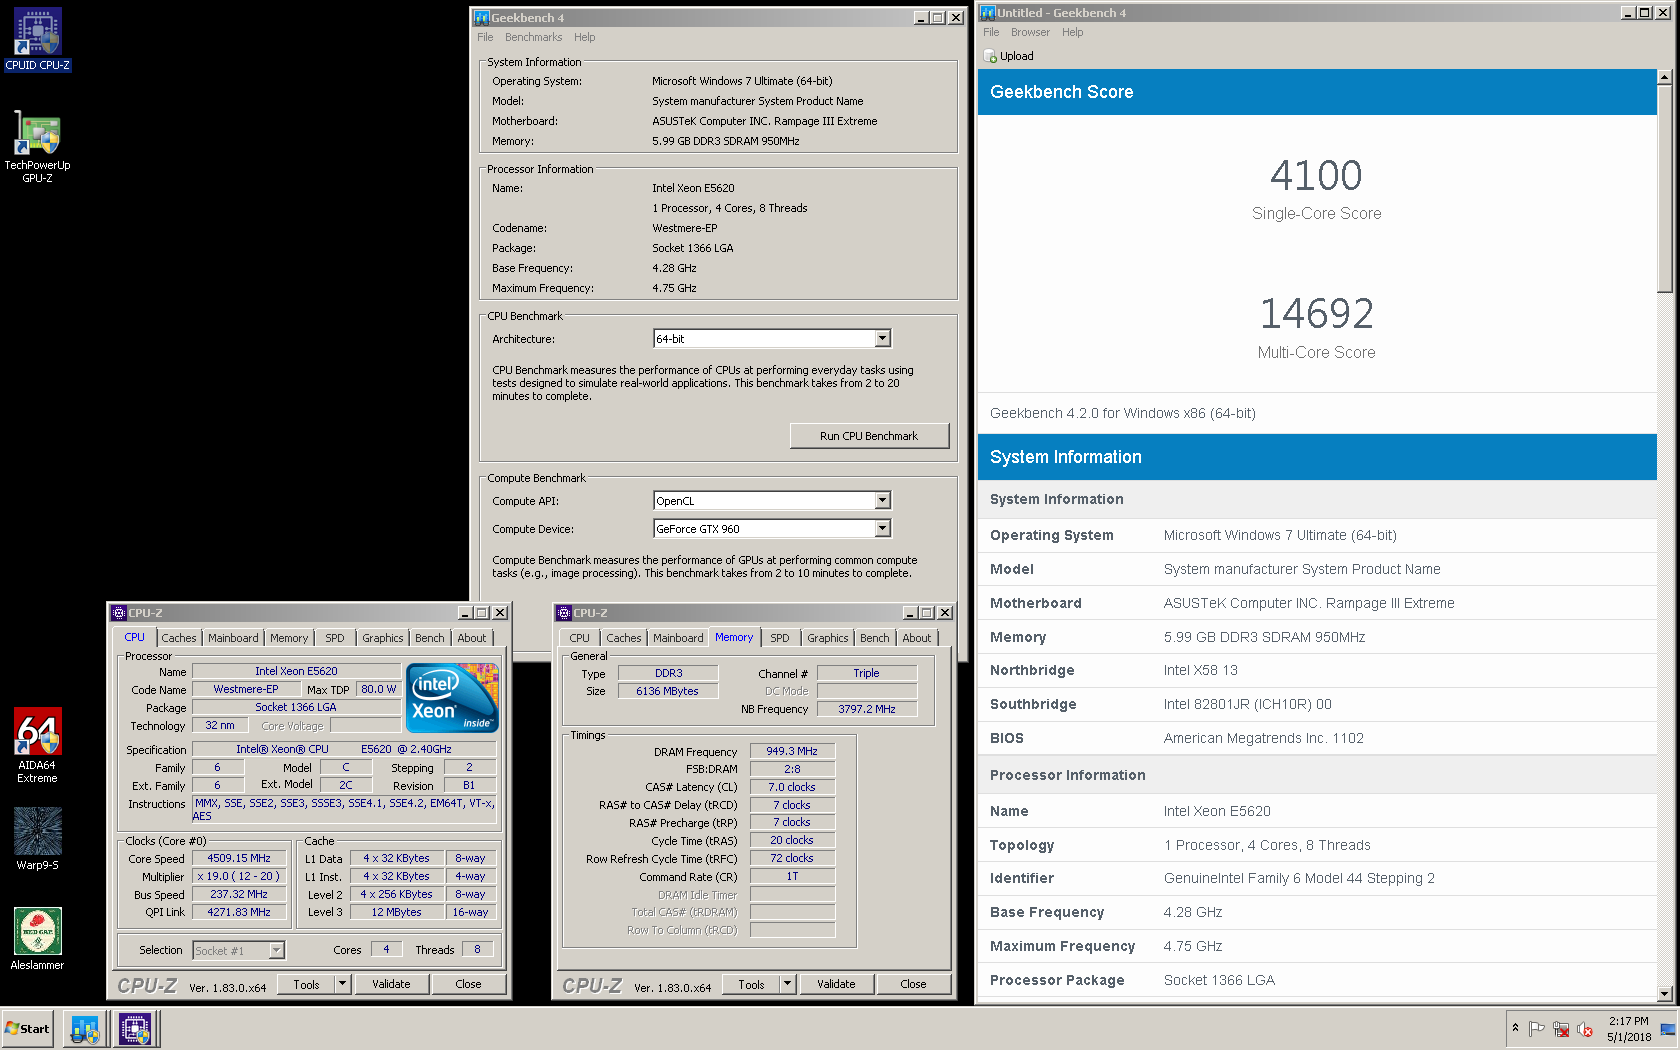Viewport: 1680px width, 1050px height.
Task: Expand the Socket #1 selection dropdown
Action: pos(277,951)
